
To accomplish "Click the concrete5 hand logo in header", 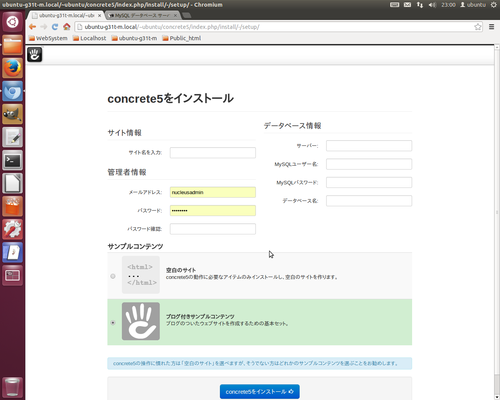I will point(35,55).
